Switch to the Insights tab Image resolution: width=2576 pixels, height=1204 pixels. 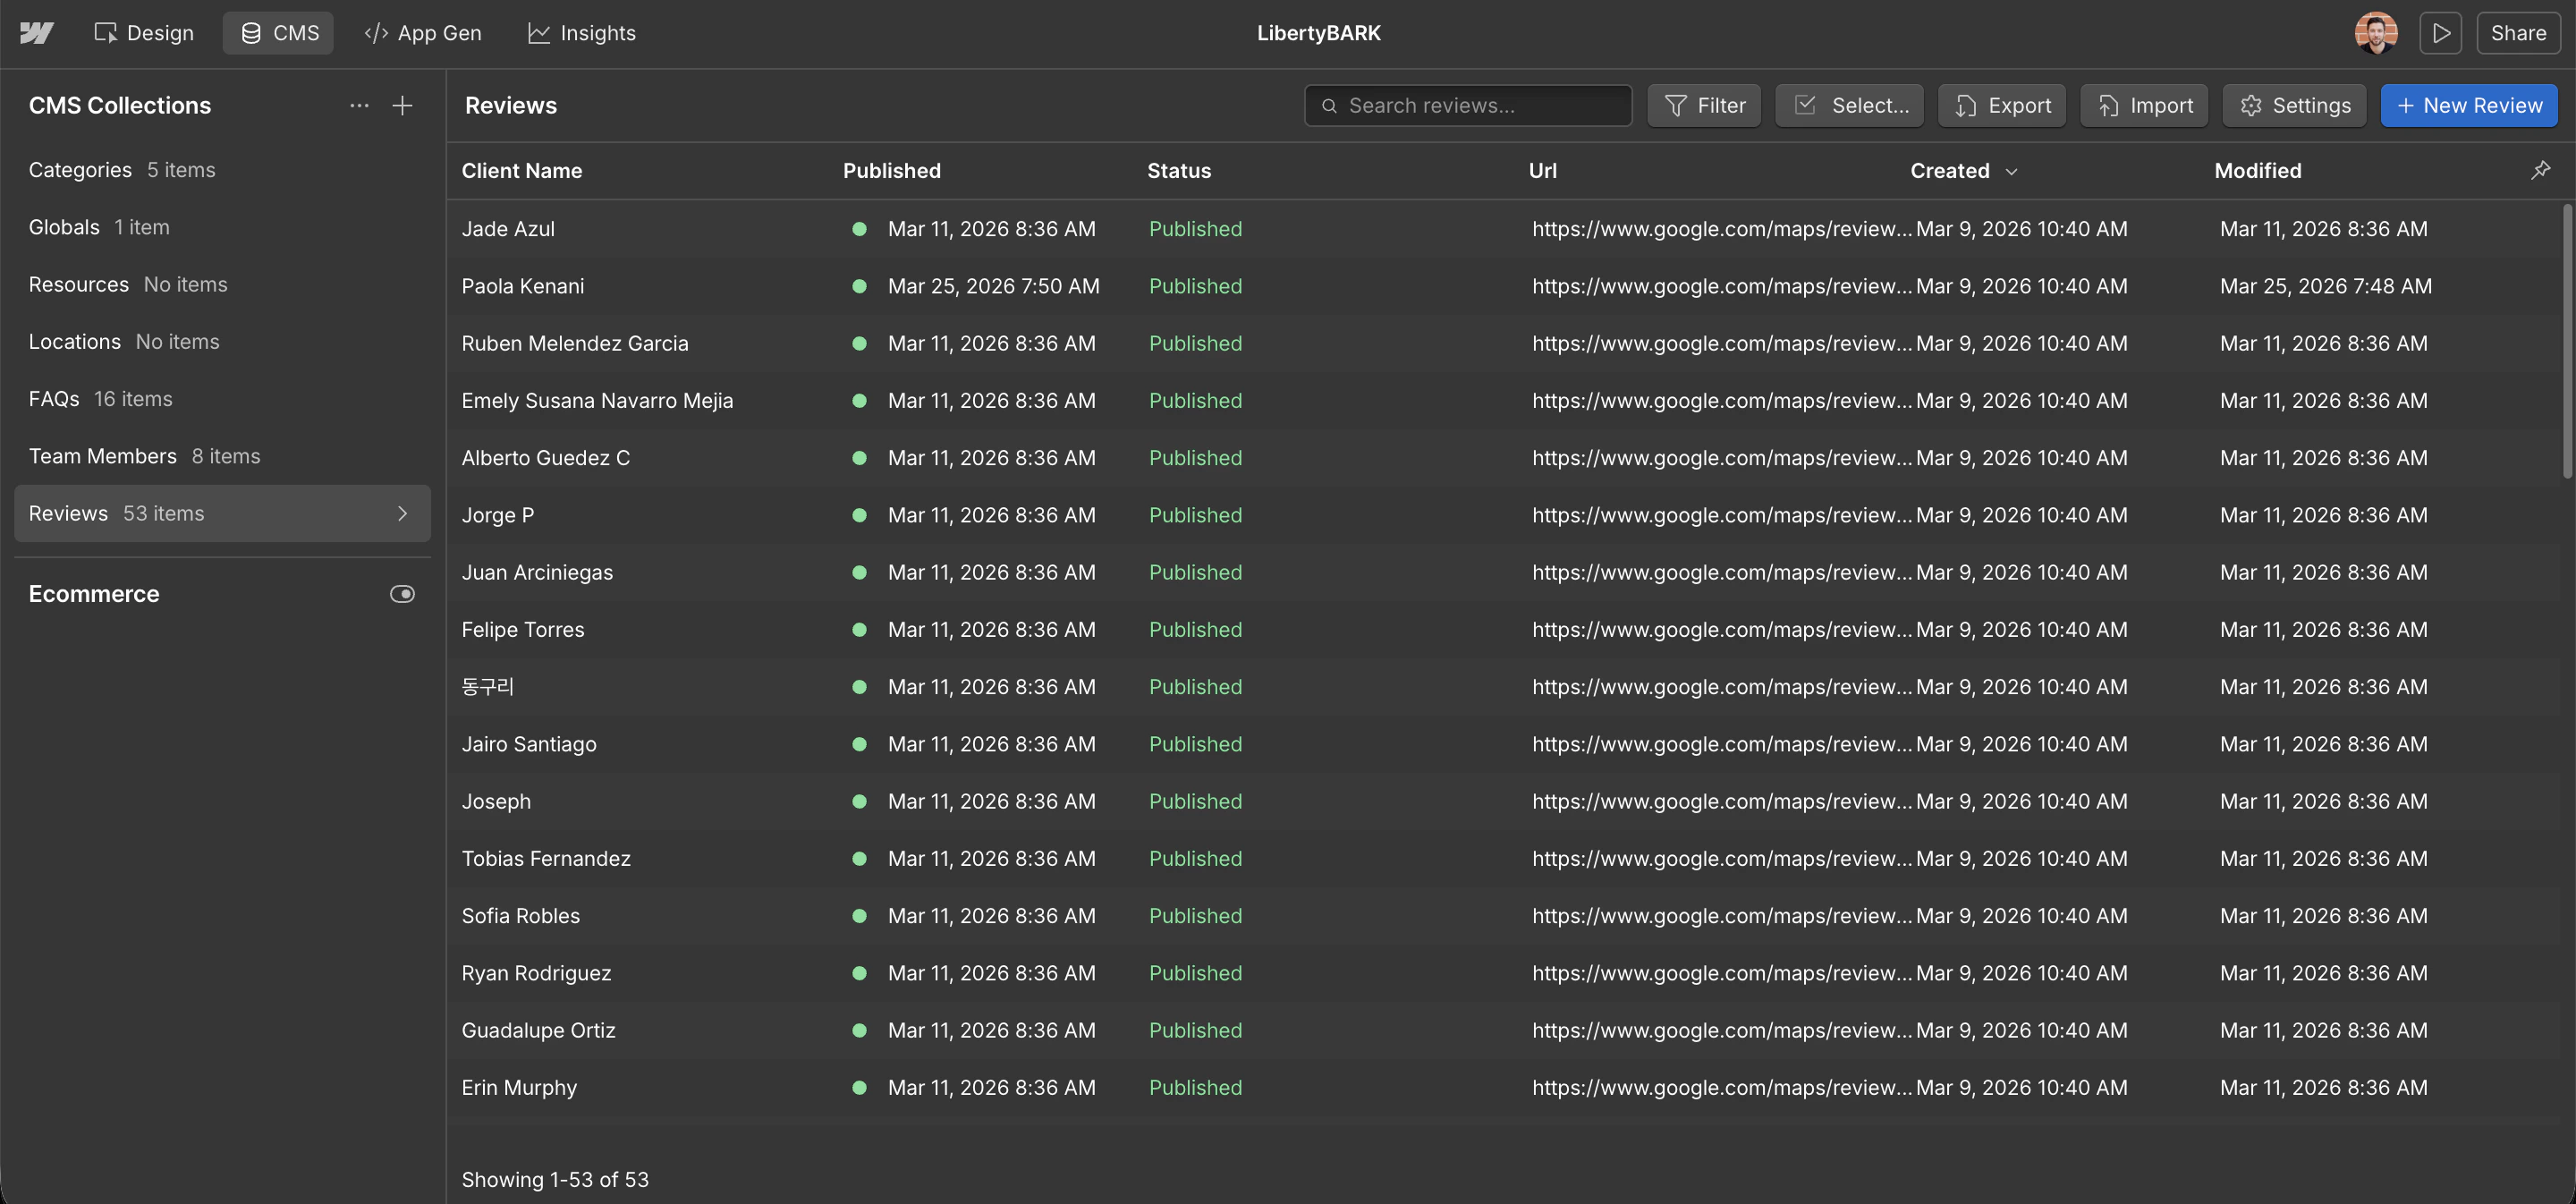tap(581, 33)
